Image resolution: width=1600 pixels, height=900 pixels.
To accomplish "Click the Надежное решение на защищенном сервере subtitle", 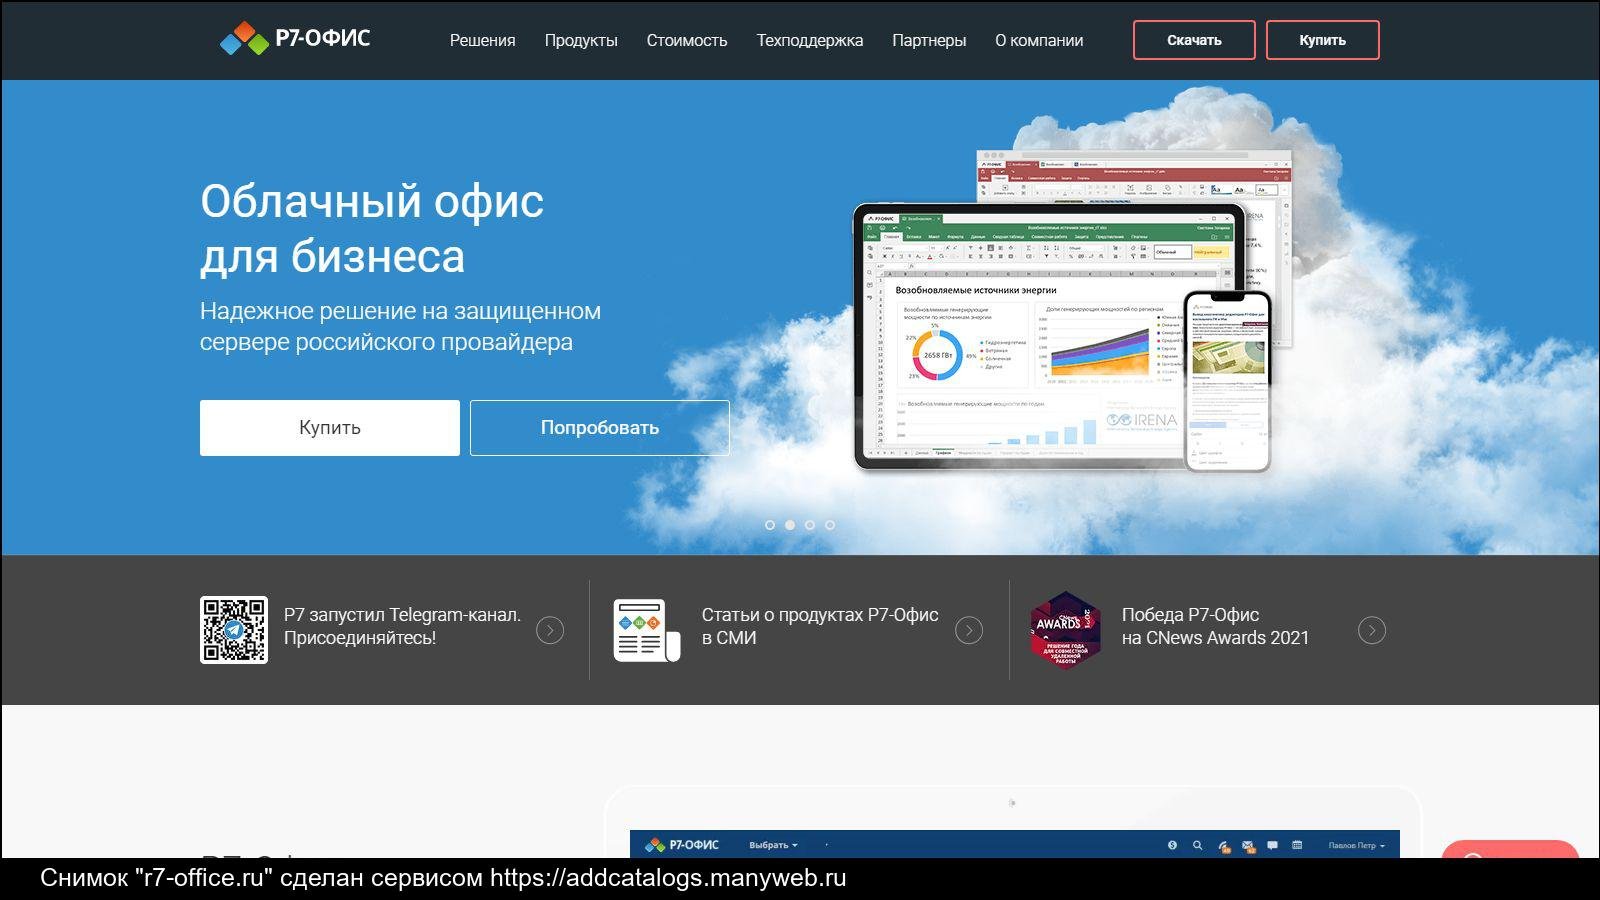I will click(400, 326).
